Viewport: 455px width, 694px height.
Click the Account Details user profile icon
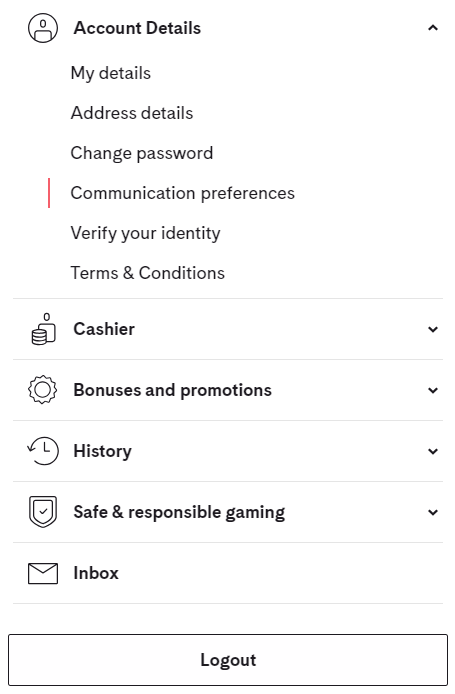[x=43, y=28]
